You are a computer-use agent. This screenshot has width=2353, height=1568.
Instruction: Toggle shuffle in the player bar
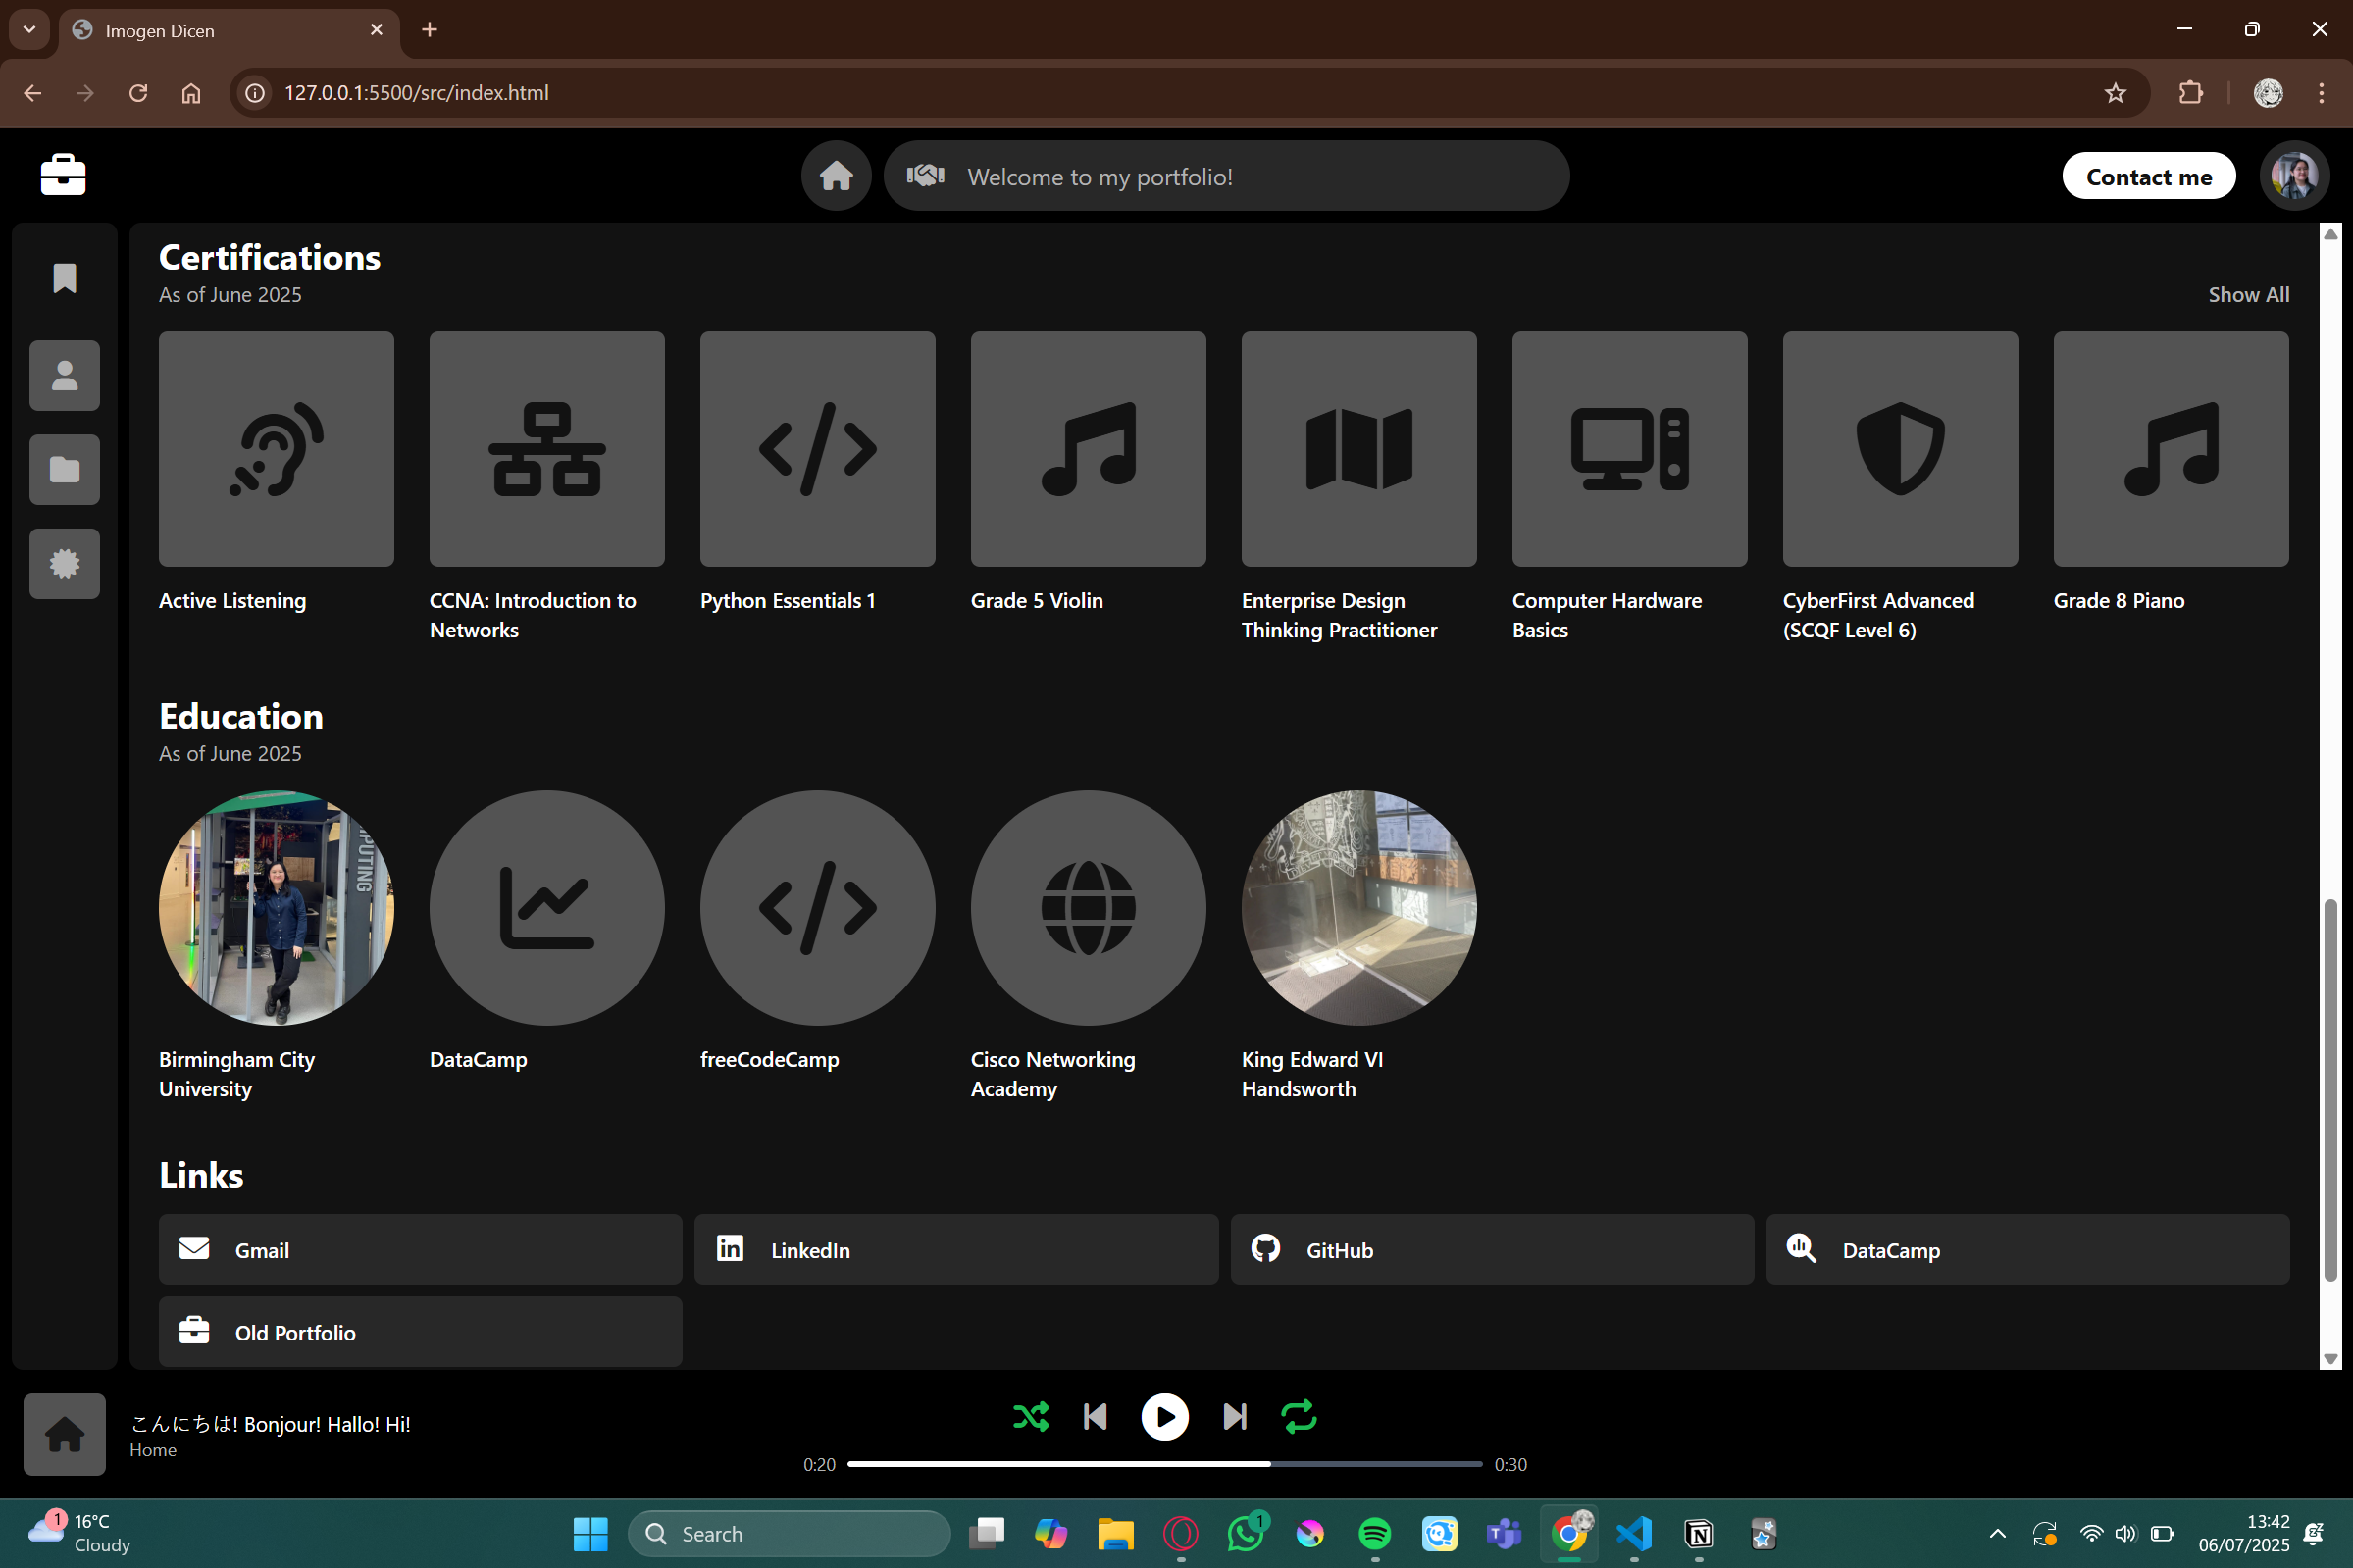point(1031,1417)
